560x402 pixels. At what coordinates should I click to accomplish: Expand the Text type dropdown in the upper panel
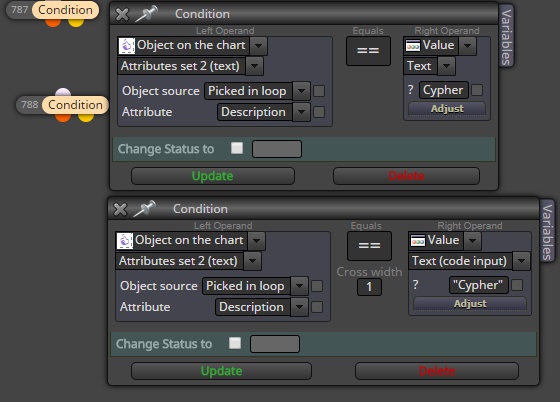(446, 66)
